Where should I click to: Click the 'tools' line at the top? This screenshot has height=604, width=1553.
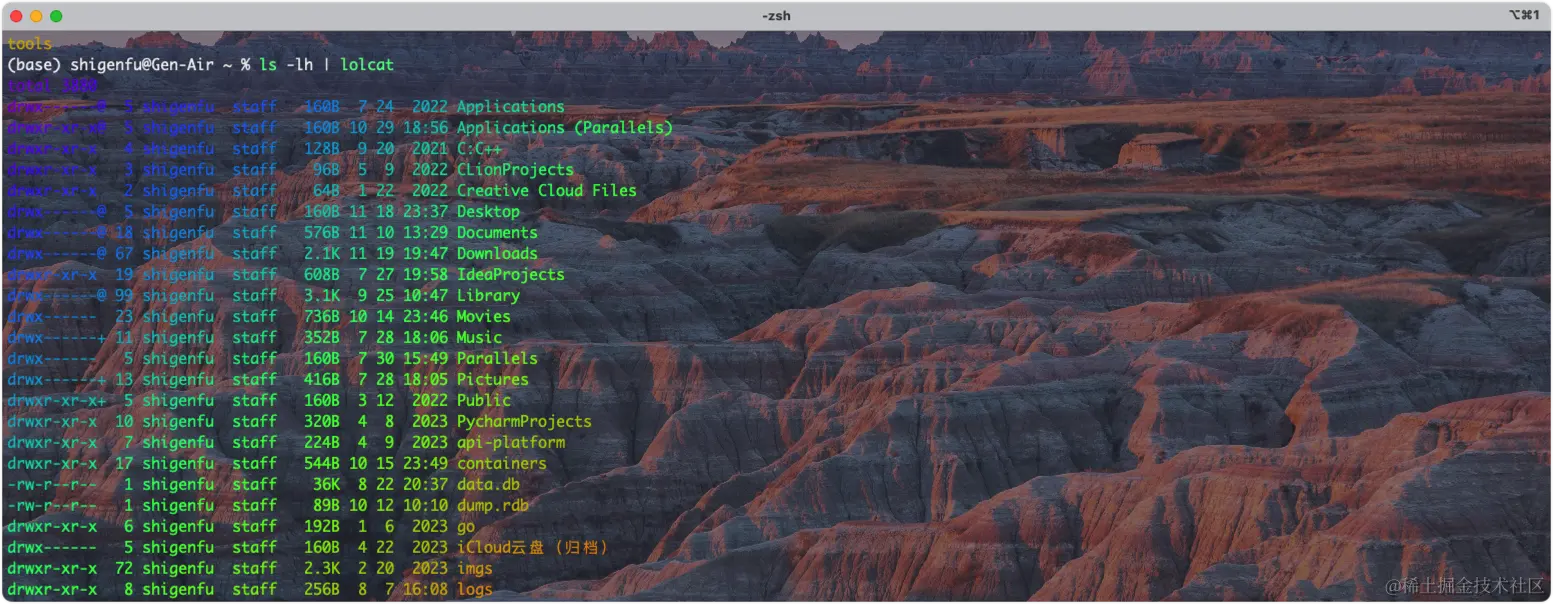(x=29, y=44)
